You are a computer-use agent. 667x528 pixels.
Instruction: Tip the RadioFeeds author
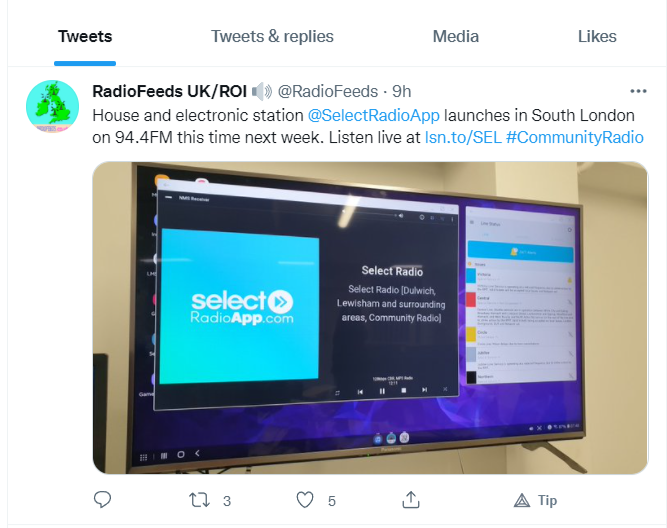coord(535,500)
